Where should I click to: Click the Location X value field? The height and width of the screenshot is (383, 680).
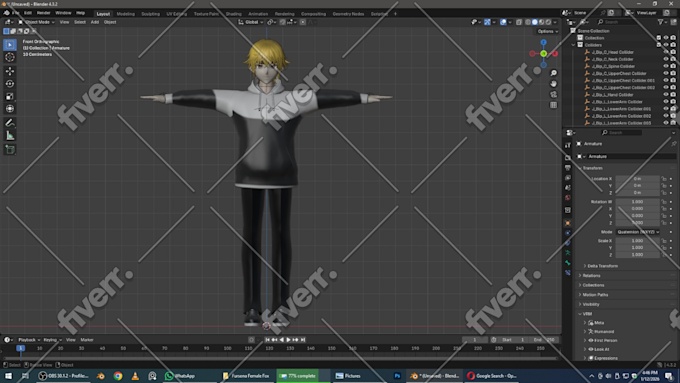click(x=638, y=179)
